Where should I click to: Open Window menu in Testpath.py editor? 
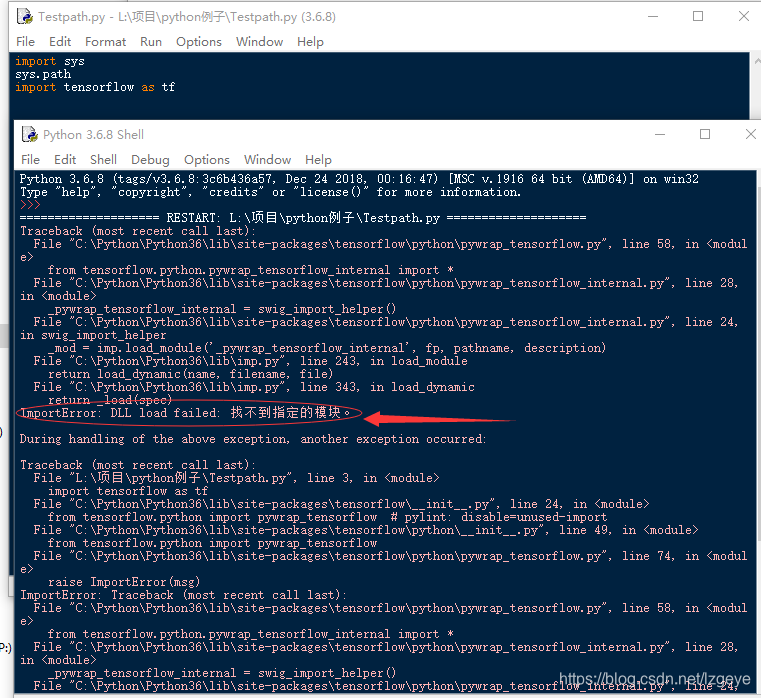click(259, 42)
